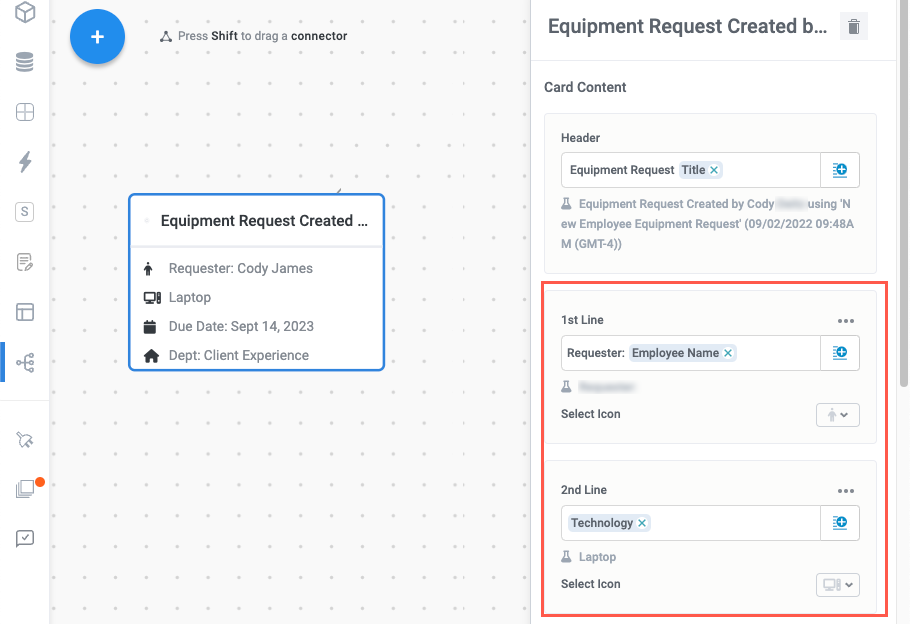Click the blue add-field icon beside Title chip
Image resolution: width=910 pixels, height=624 pixels.
840,169
